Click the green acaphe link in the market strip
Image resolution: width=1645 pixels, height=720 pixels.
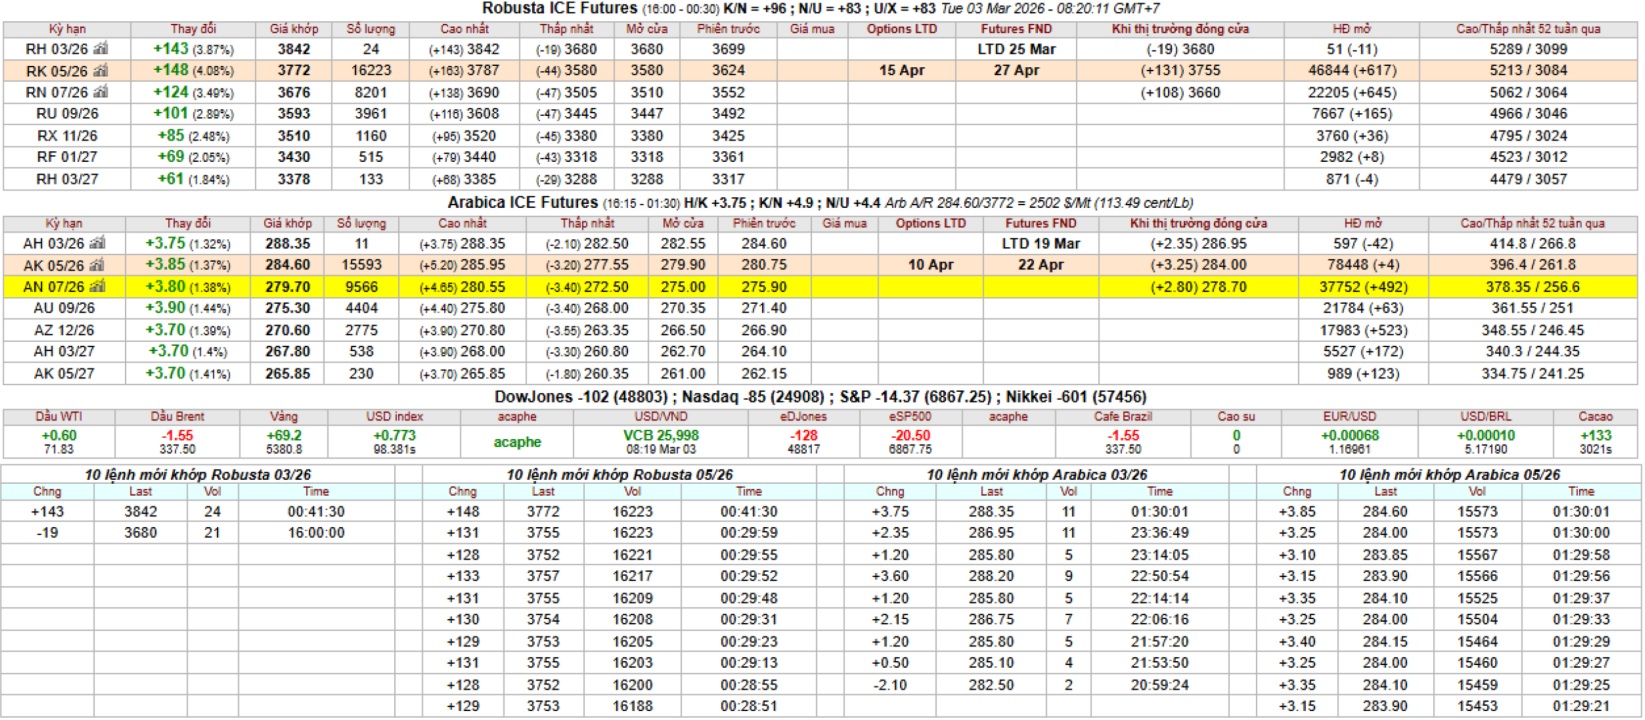coord(517,442)
